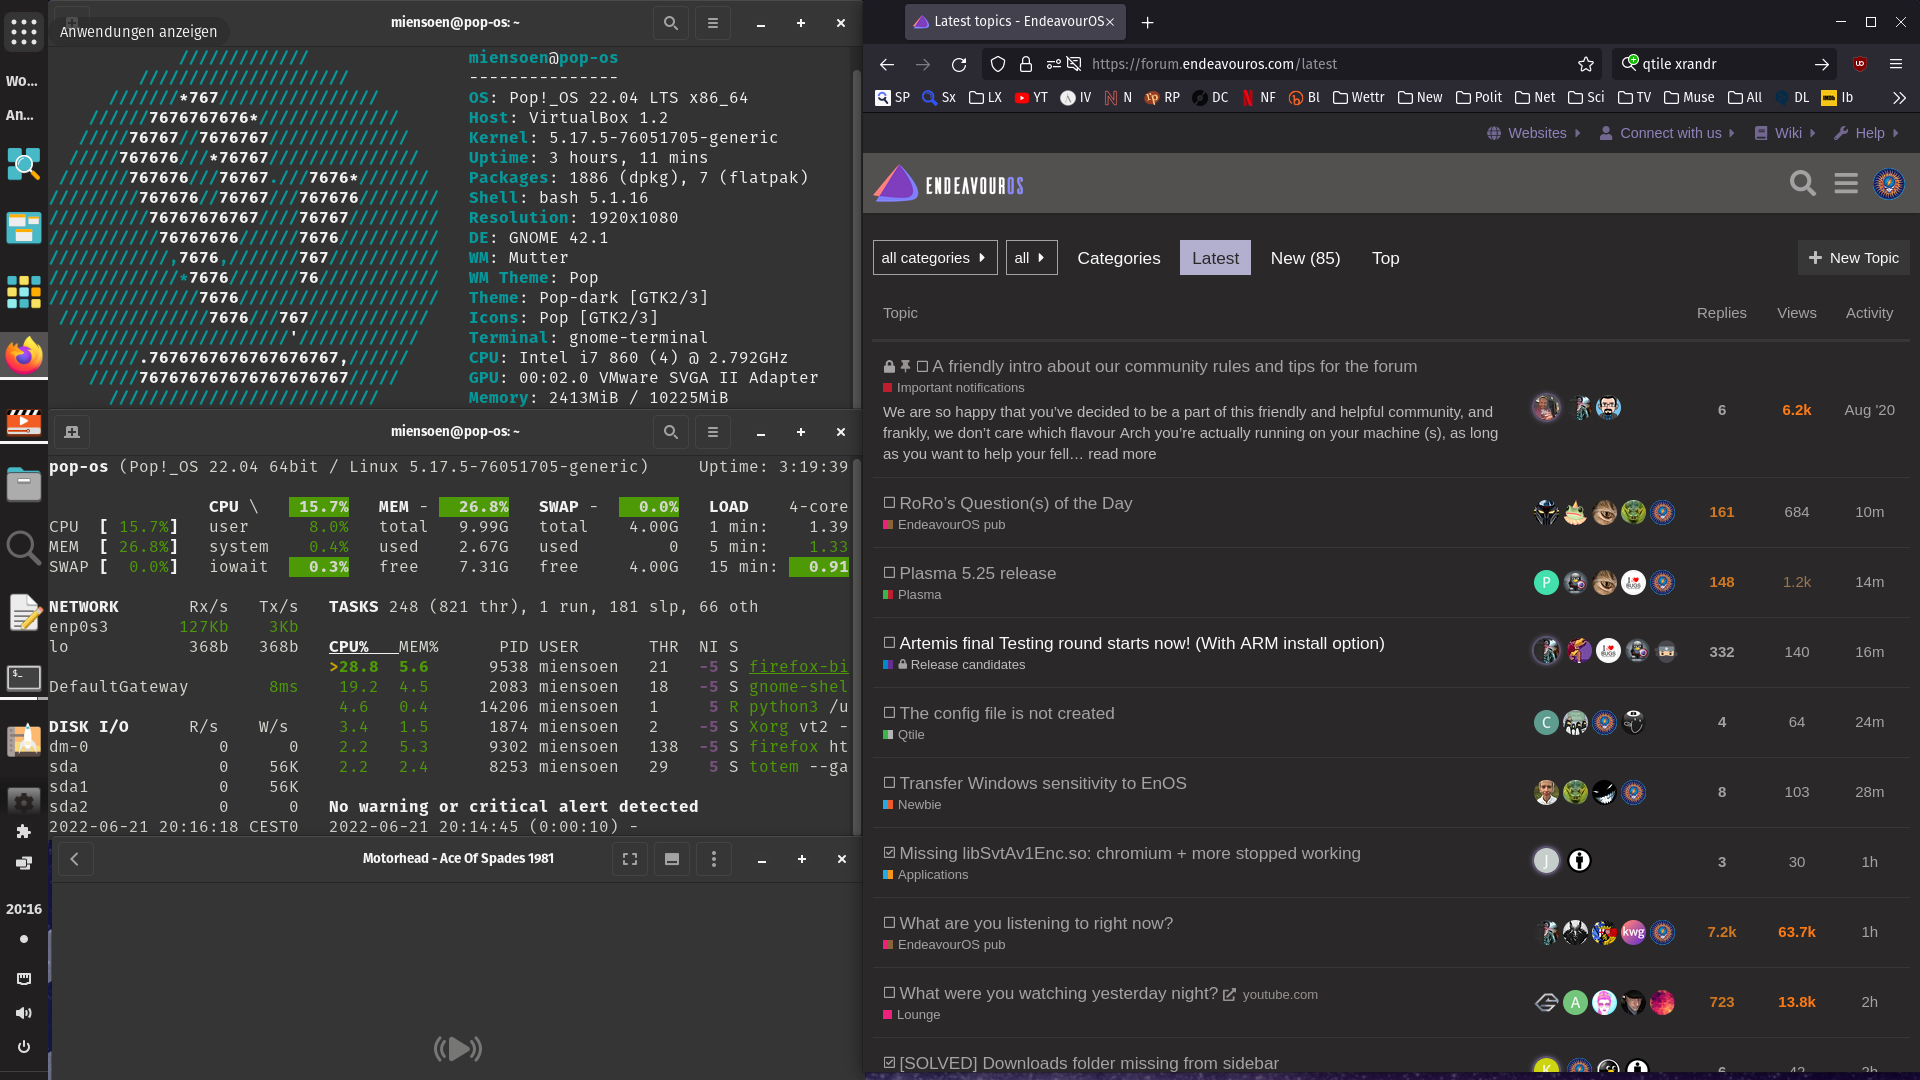Open site permissions icon in address bar
The width and height of the screenshot is (1920, 1080).
tap(1054, 64)
